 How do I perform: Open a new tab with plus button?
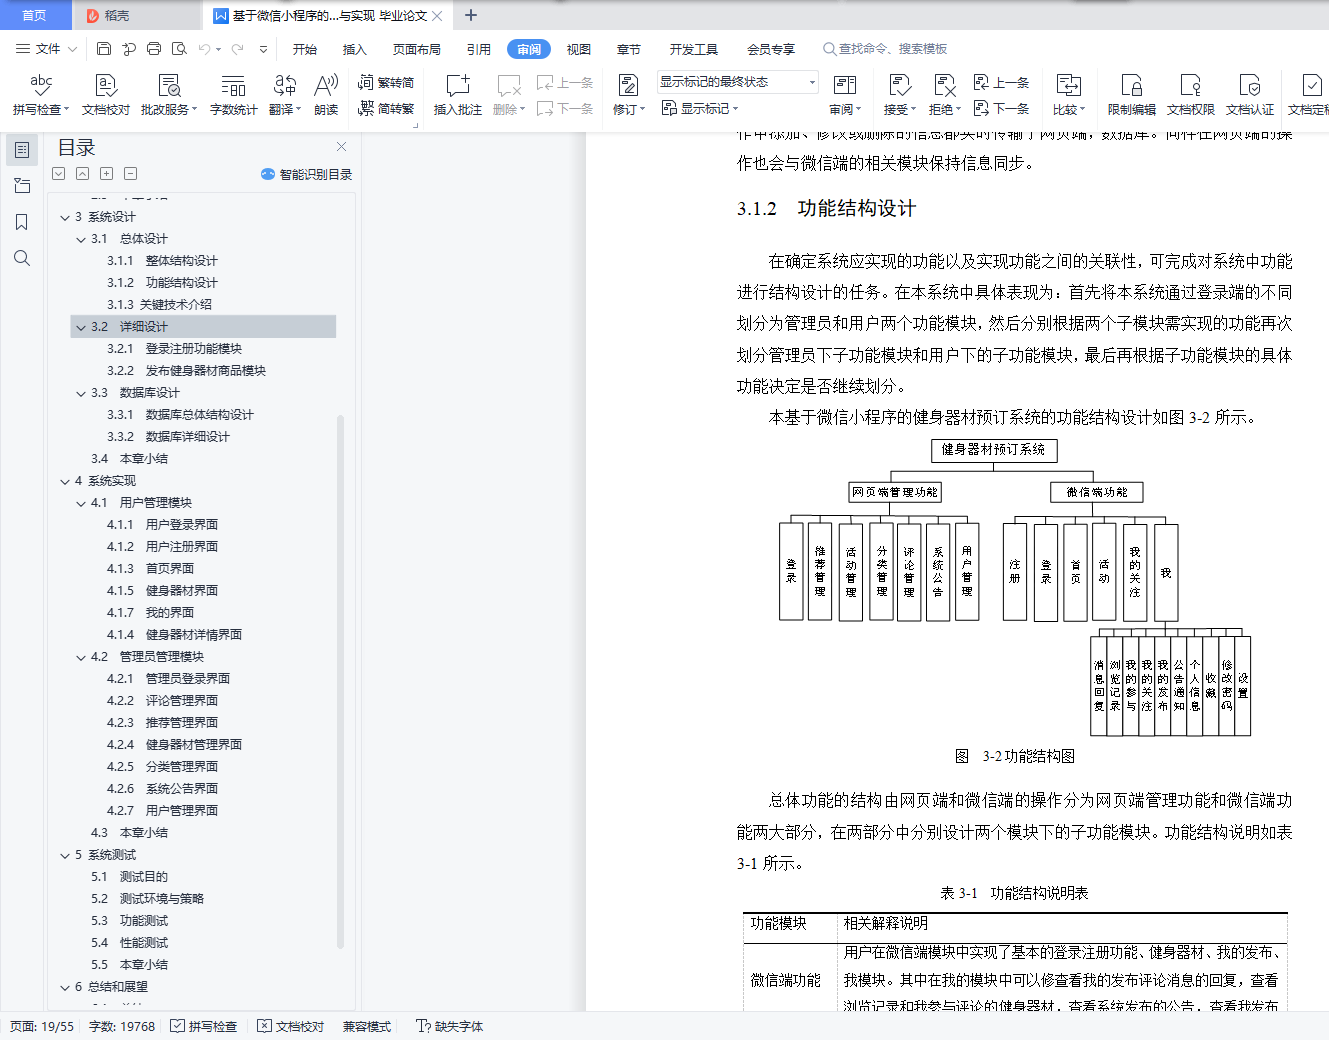(471, 15)
